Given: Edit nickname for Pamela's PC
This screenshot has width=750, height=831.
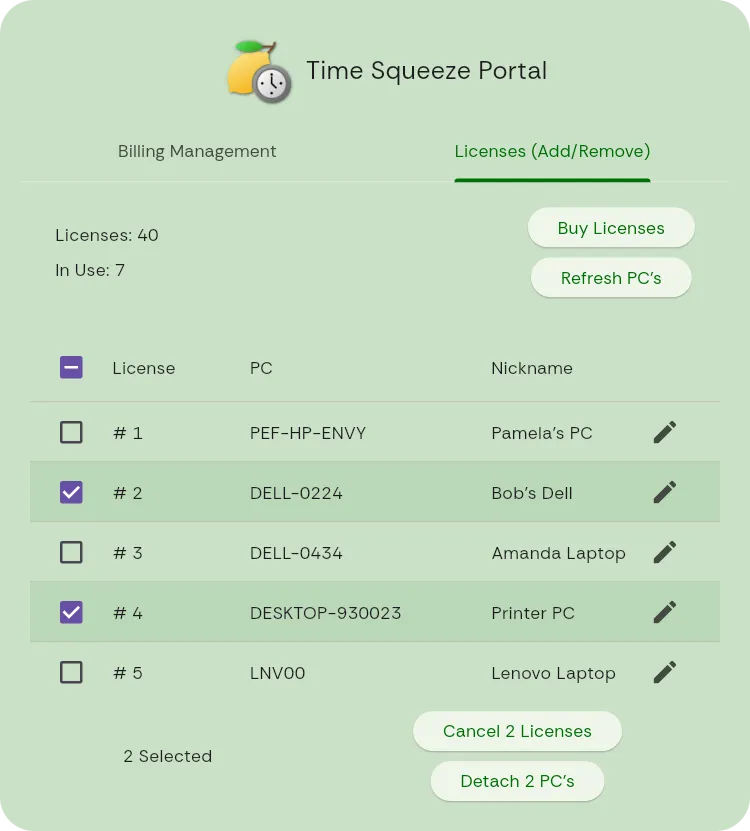Looking at the screenshot, I should 665,432.
